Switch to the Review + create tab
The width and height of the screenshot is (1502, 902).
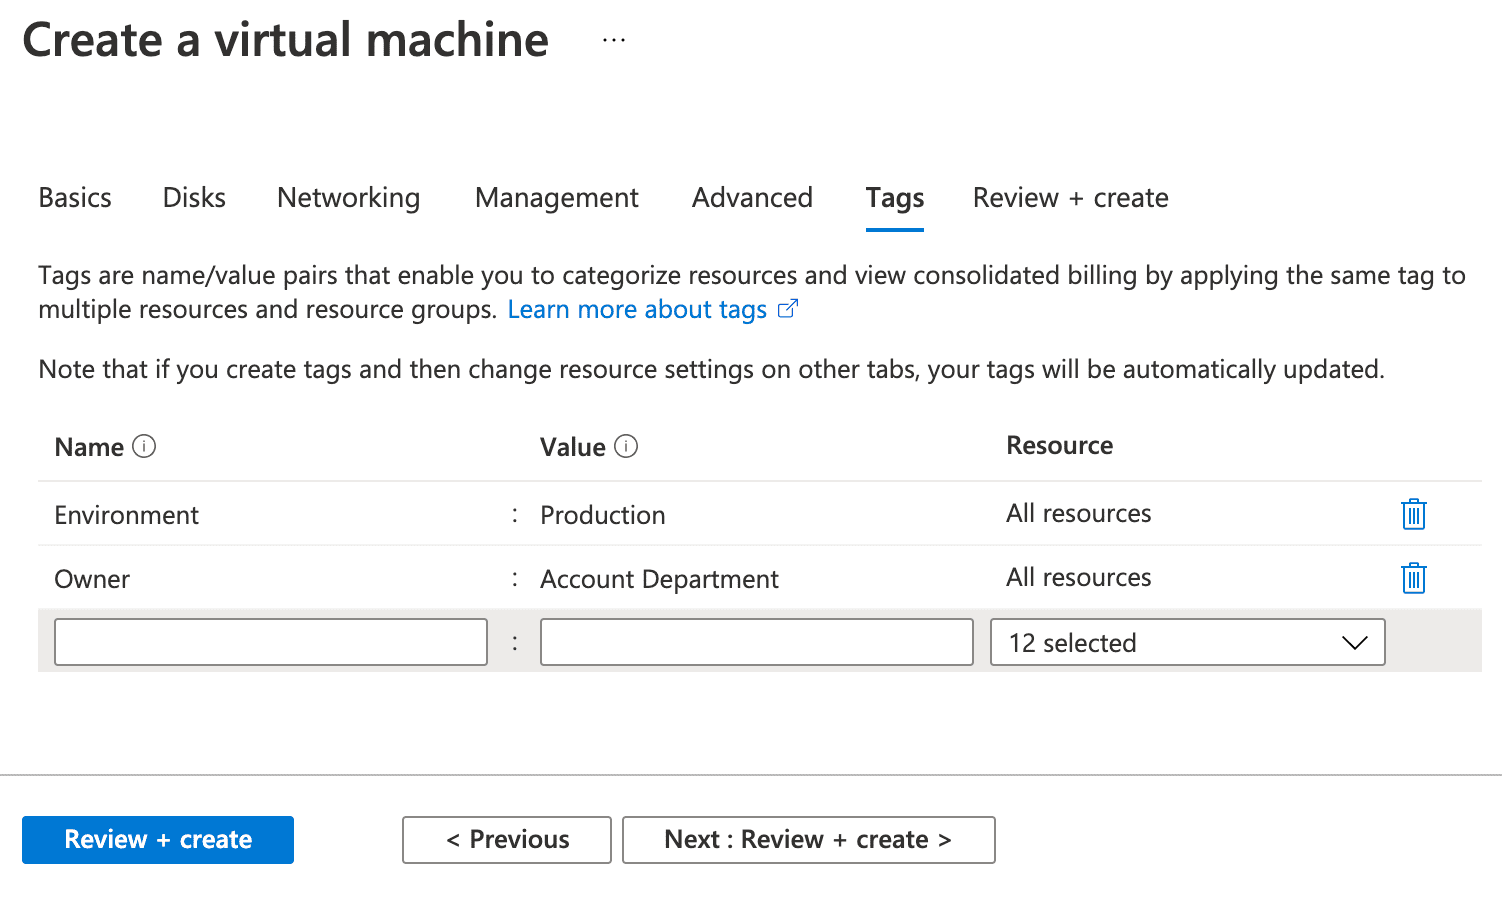click(x=1069, y=197)
